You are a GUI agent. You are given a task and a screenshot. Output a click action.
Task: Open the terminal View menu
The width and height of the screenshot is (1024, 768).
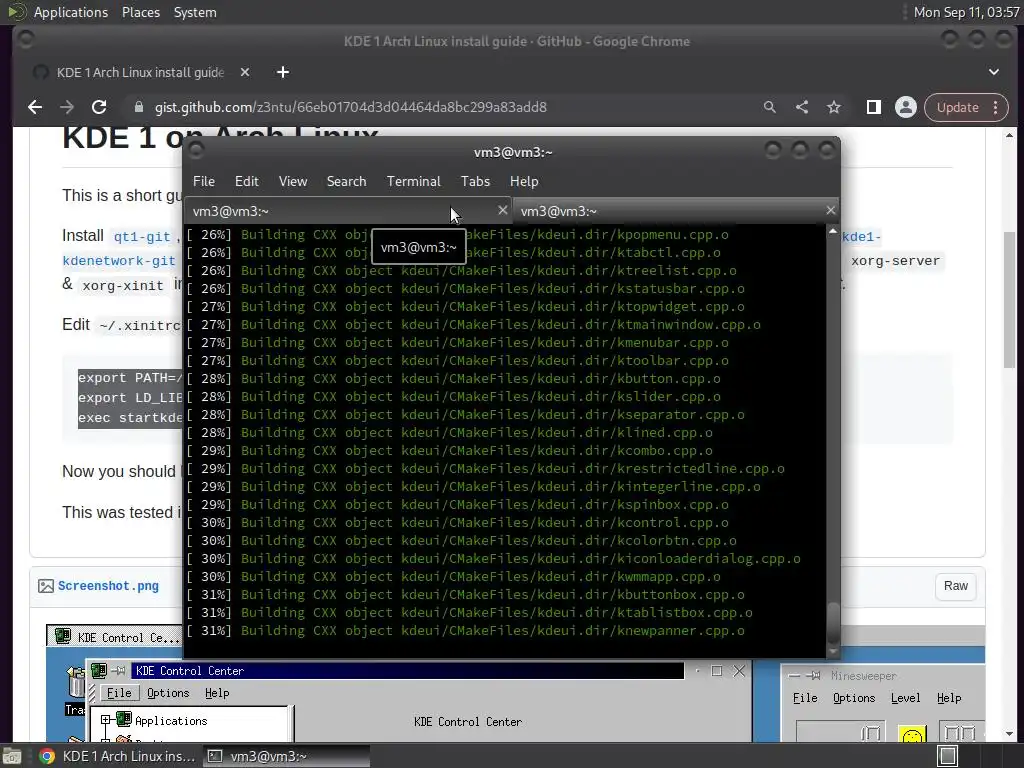pyautogui.click(x=293, y=182)
